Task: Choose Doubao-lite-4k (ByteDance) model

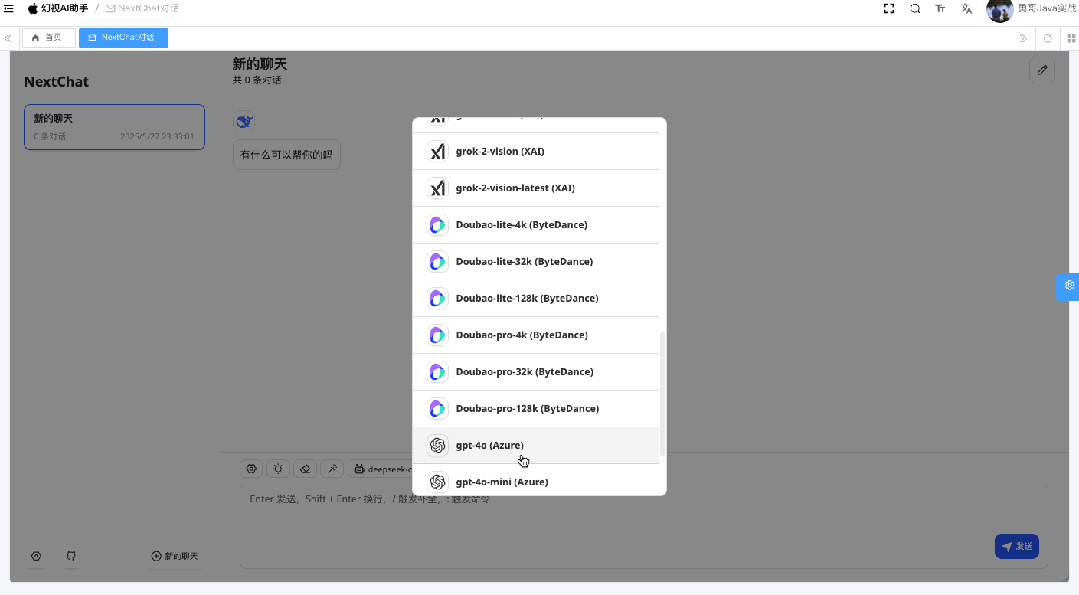Action: coord(536,225)
